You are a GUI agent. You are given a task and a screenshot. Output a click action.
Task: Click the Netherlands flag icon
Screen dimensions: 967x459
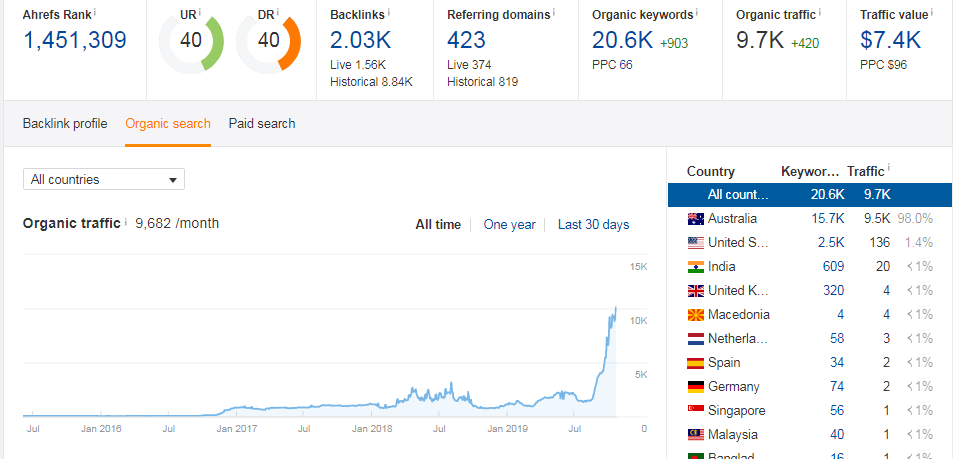[696, 339]
